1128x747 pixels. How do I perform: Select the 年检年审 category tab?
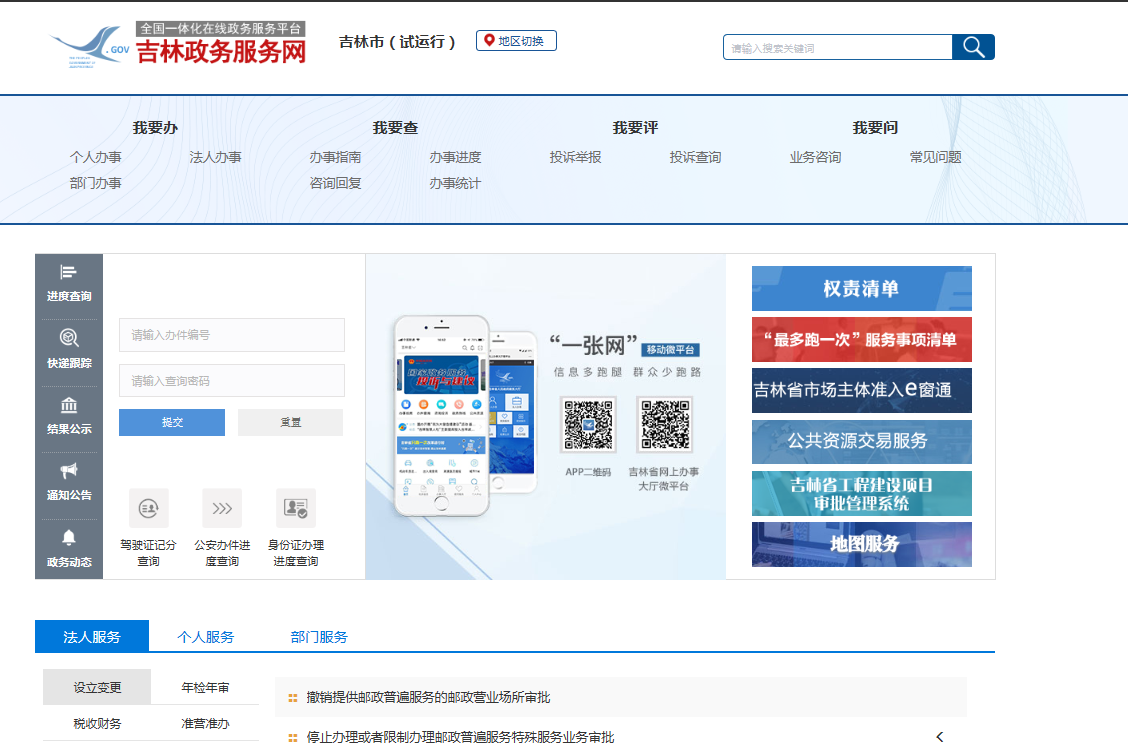point(205,687)
